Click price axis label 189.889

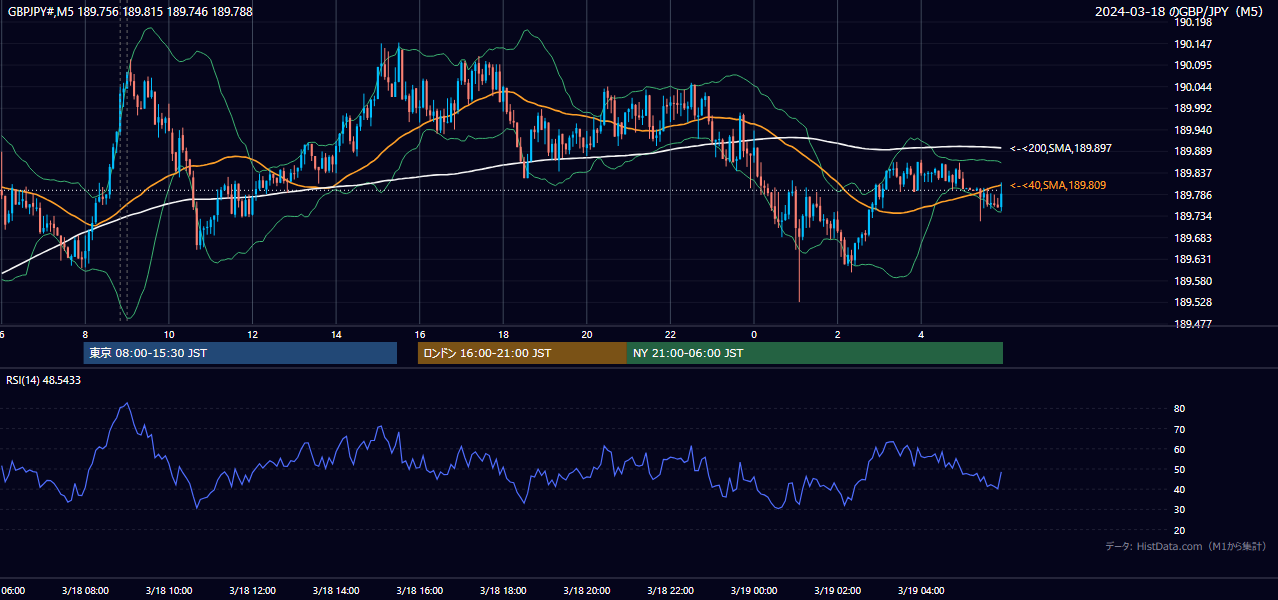point(1194,151)
